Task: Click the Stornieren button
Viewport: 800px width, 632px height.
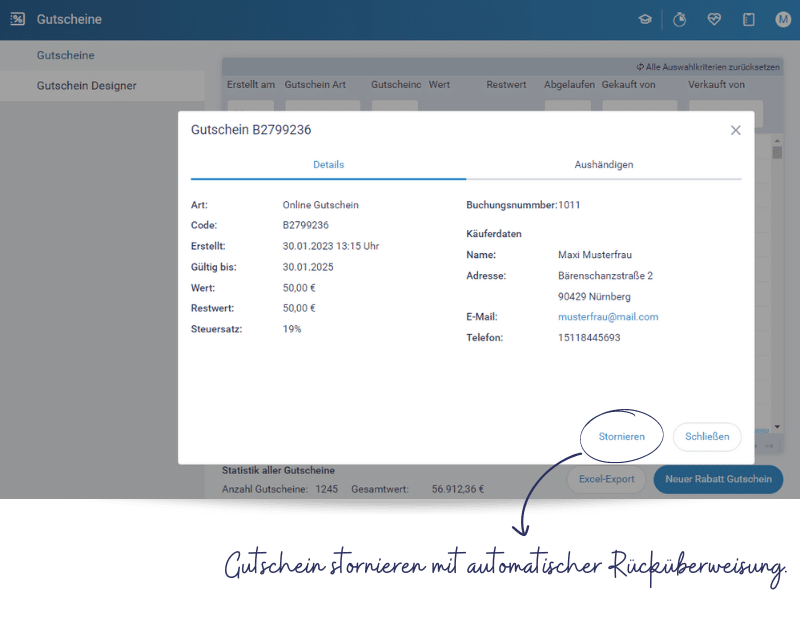Action: [621, 437]
